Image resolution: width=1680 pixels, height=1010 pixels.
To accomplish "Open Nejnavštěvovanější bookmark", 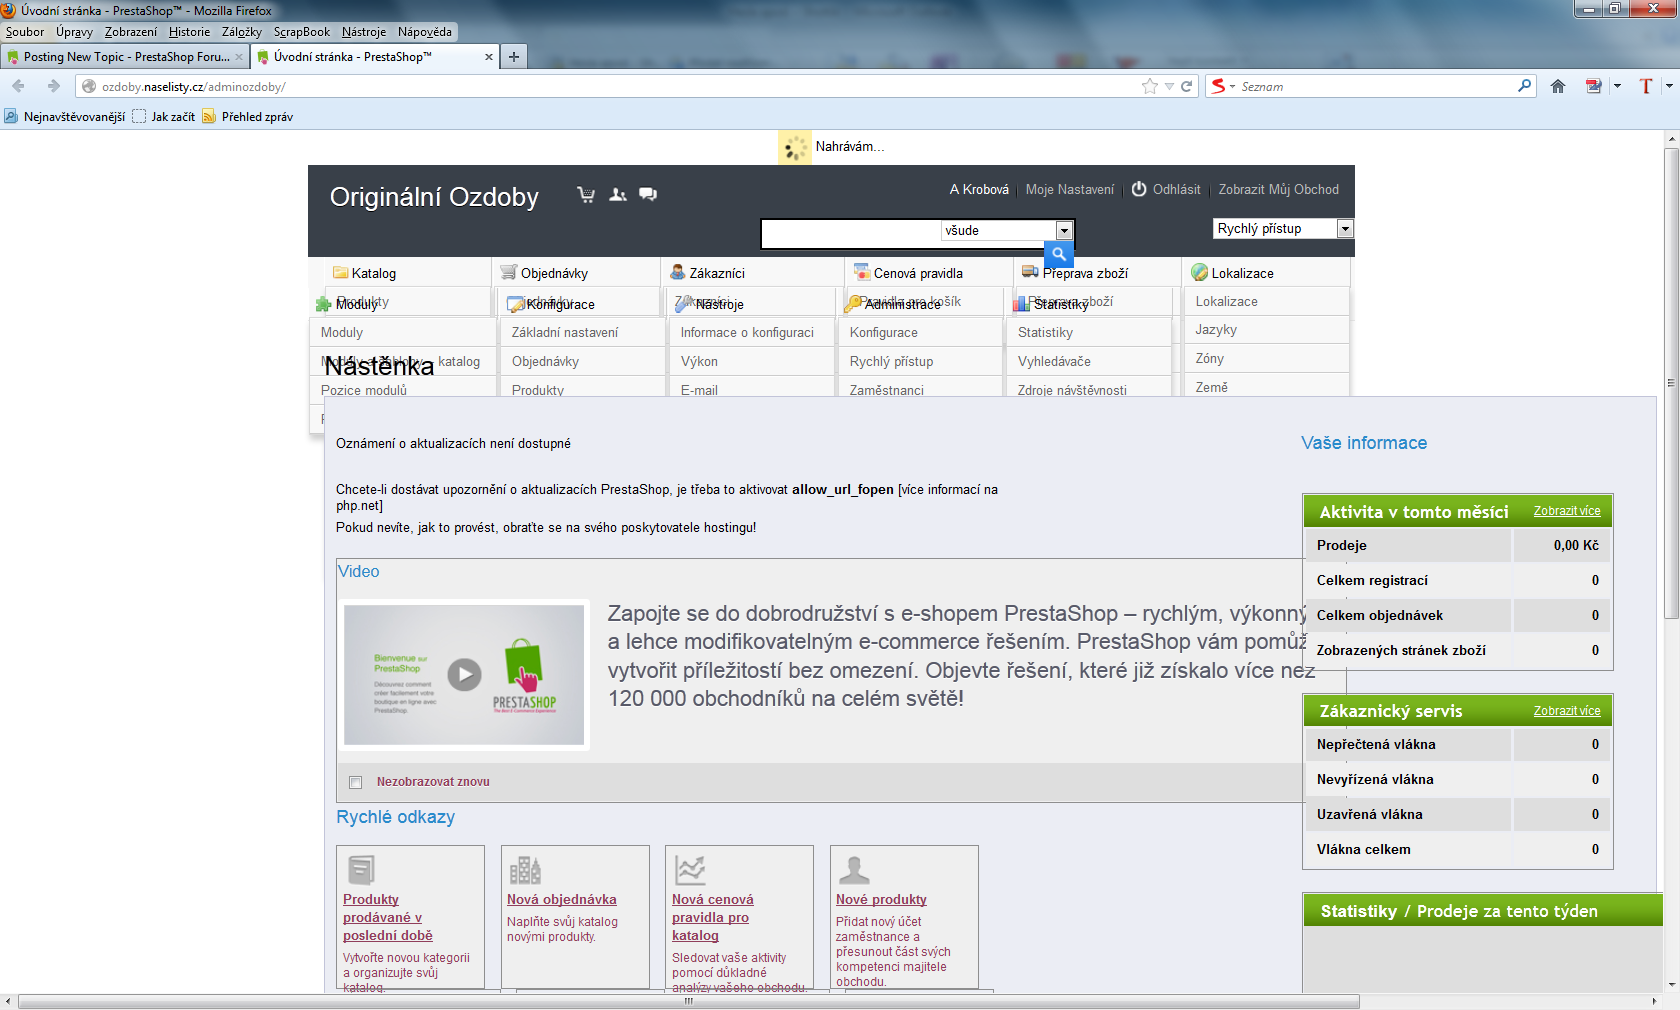I will (x=65, y=117).
